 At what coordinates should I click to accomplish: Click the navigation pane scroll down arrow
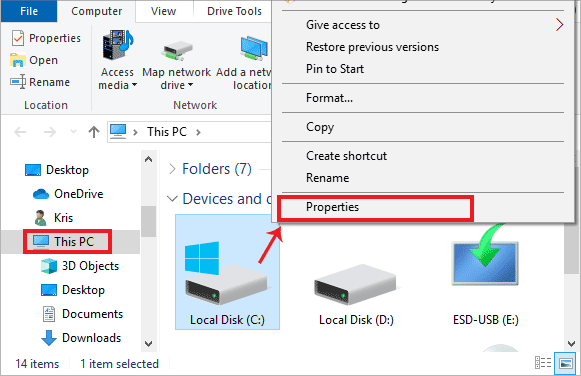[x=149, y=344]
